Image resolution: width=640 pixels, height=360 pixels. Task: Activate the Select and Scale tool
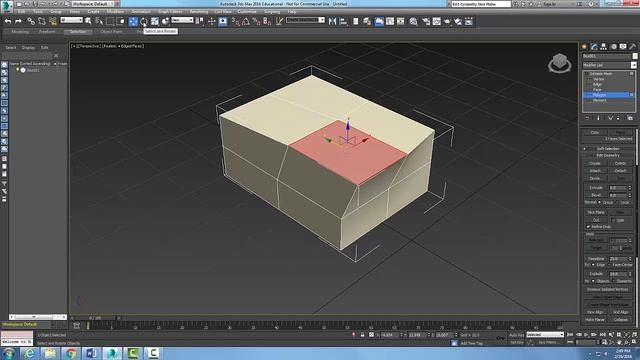pos(155,21)
